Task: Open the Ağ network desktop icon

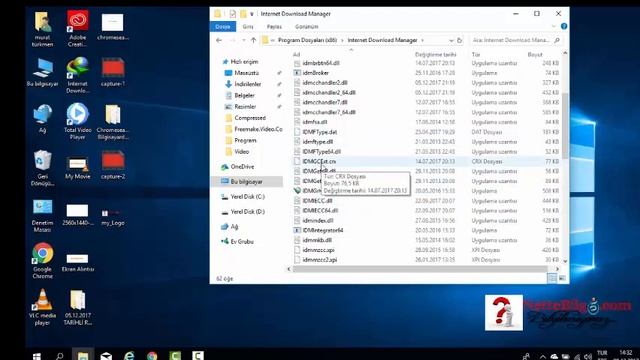Action: (x=42, y=118)
